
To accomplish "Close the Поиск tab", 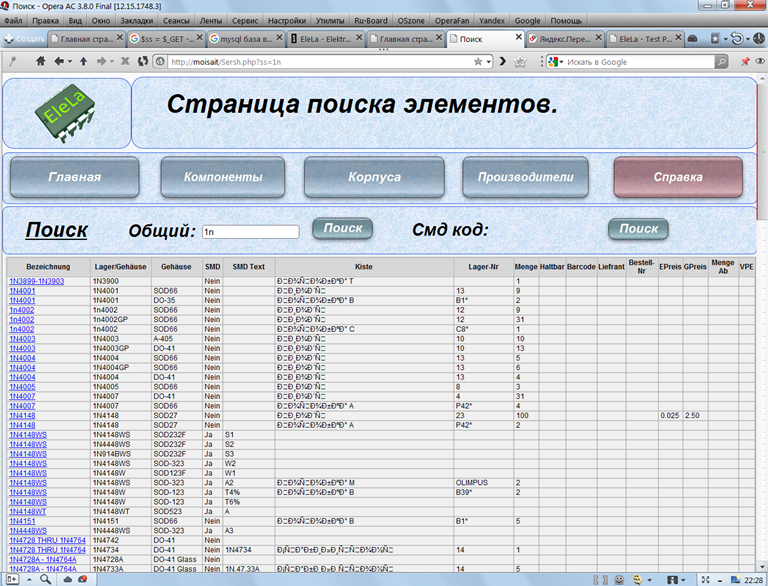I will pyautogui.click(x=519, y=37).
